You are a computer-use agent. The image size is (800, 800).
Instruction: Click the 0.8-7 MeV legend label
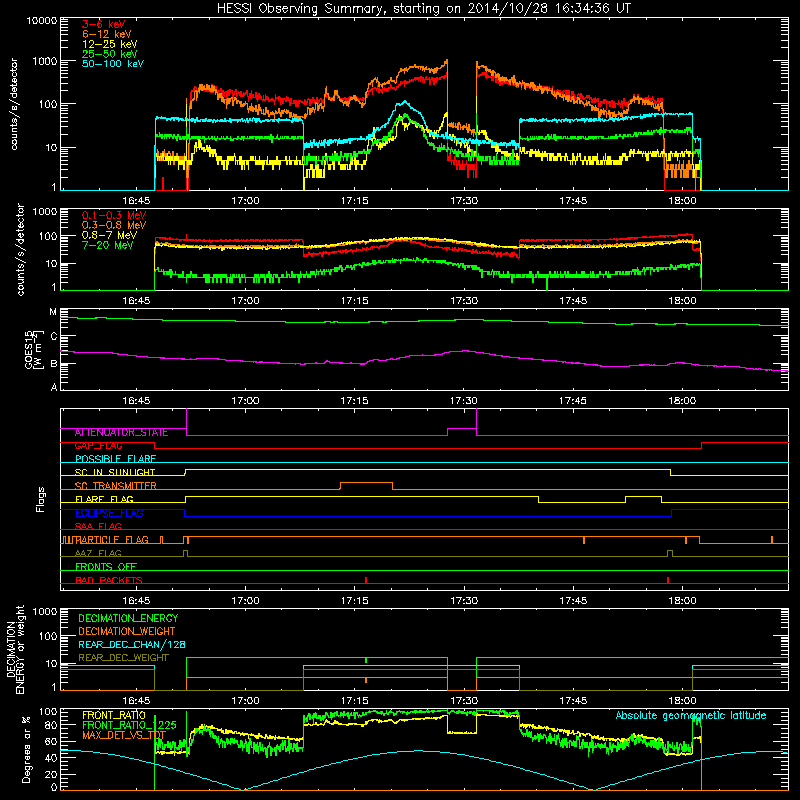click(109, 235)
